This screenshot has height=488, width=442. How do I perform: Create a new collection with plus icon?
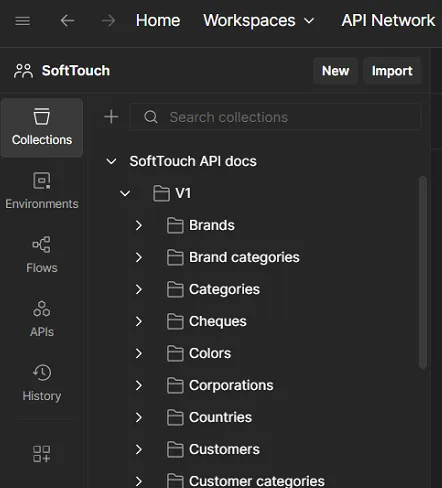111,117
